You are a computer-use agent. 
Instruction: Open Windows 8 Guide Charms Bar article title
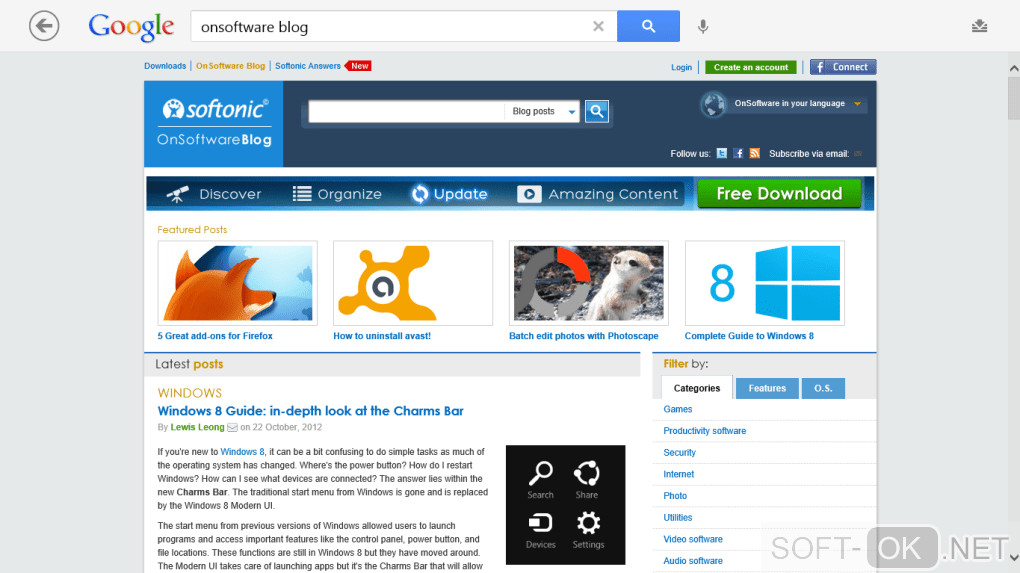pos(310,411)
